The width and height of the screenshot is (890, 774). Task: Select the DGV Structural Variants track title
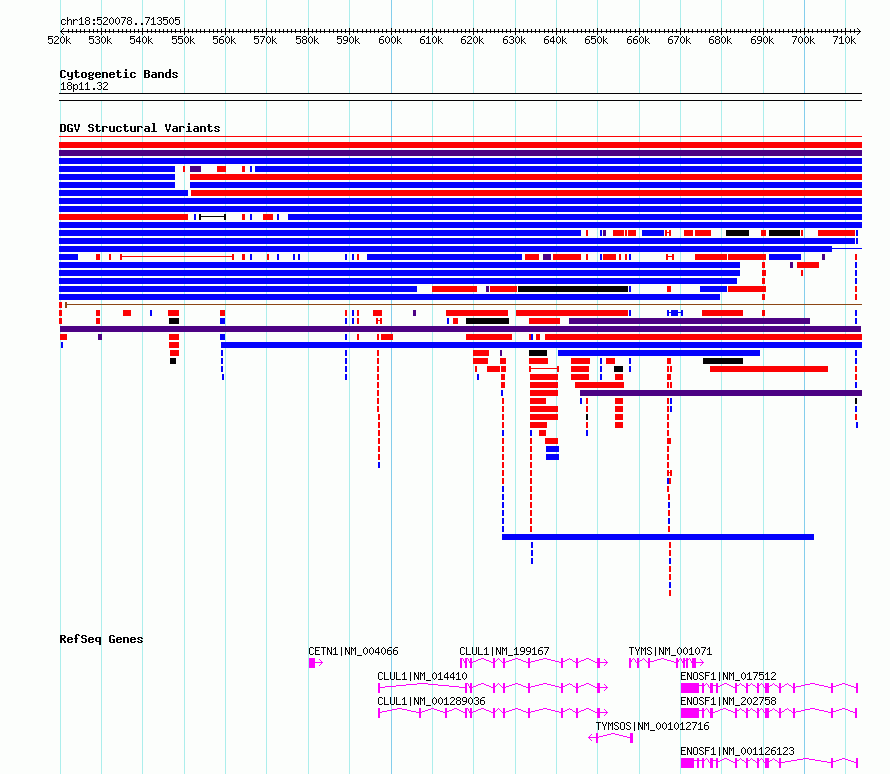coord(140,128)
